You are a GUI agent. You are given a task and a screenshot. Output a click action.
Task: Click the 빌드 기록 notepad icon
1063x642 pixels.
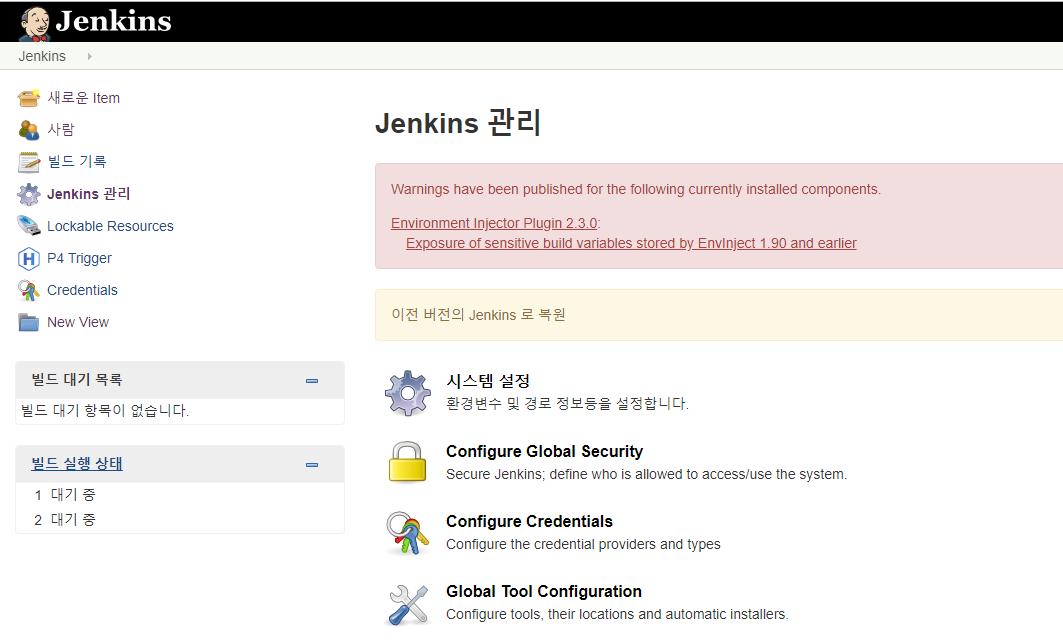28,161
